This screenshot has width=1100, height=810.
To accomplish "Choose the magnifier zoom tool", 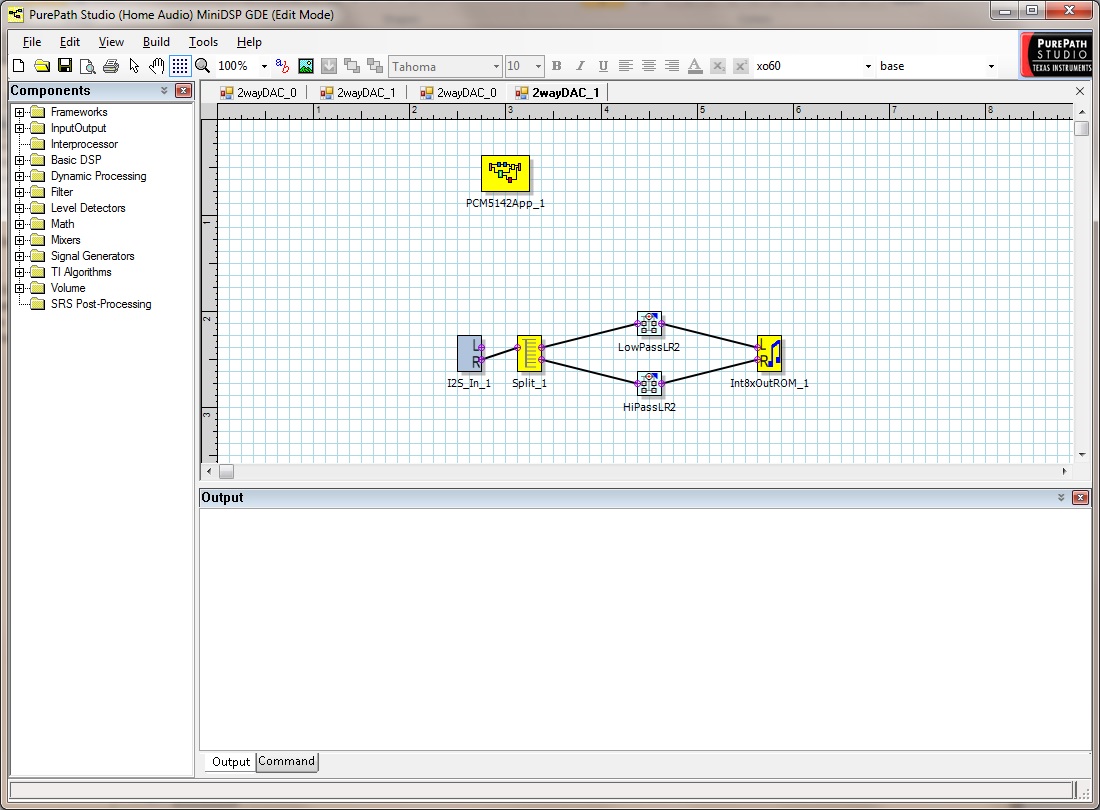I will 203,66.
